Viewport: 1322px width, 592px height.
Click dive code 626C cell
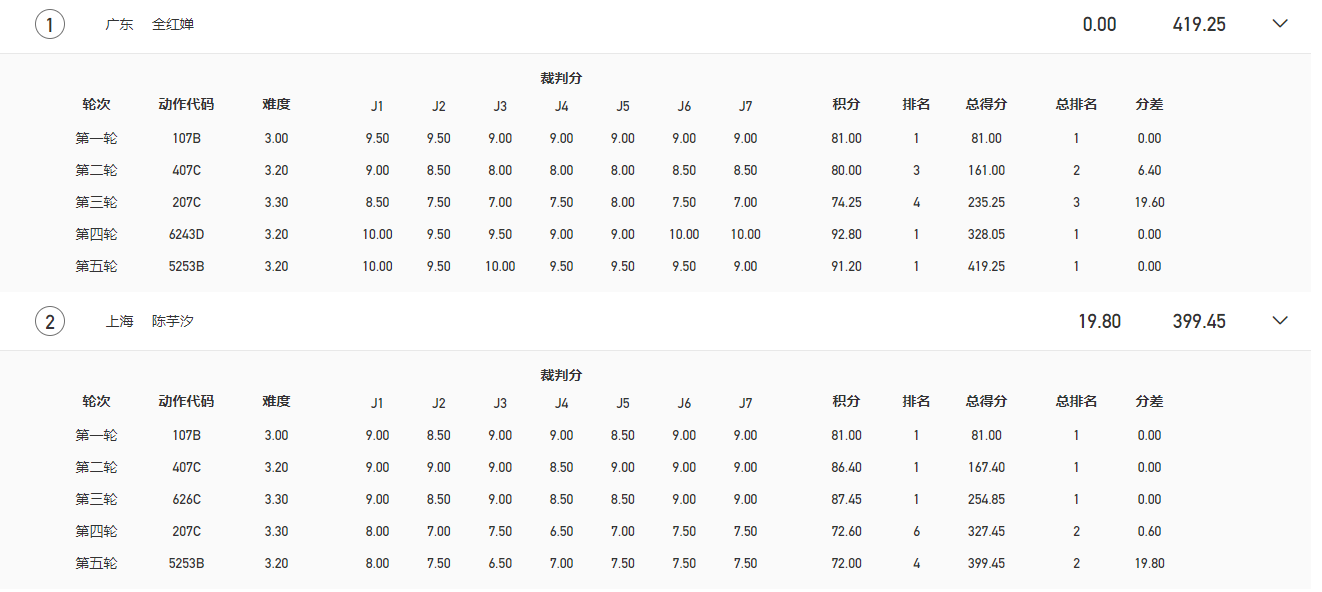pos(187,499)
